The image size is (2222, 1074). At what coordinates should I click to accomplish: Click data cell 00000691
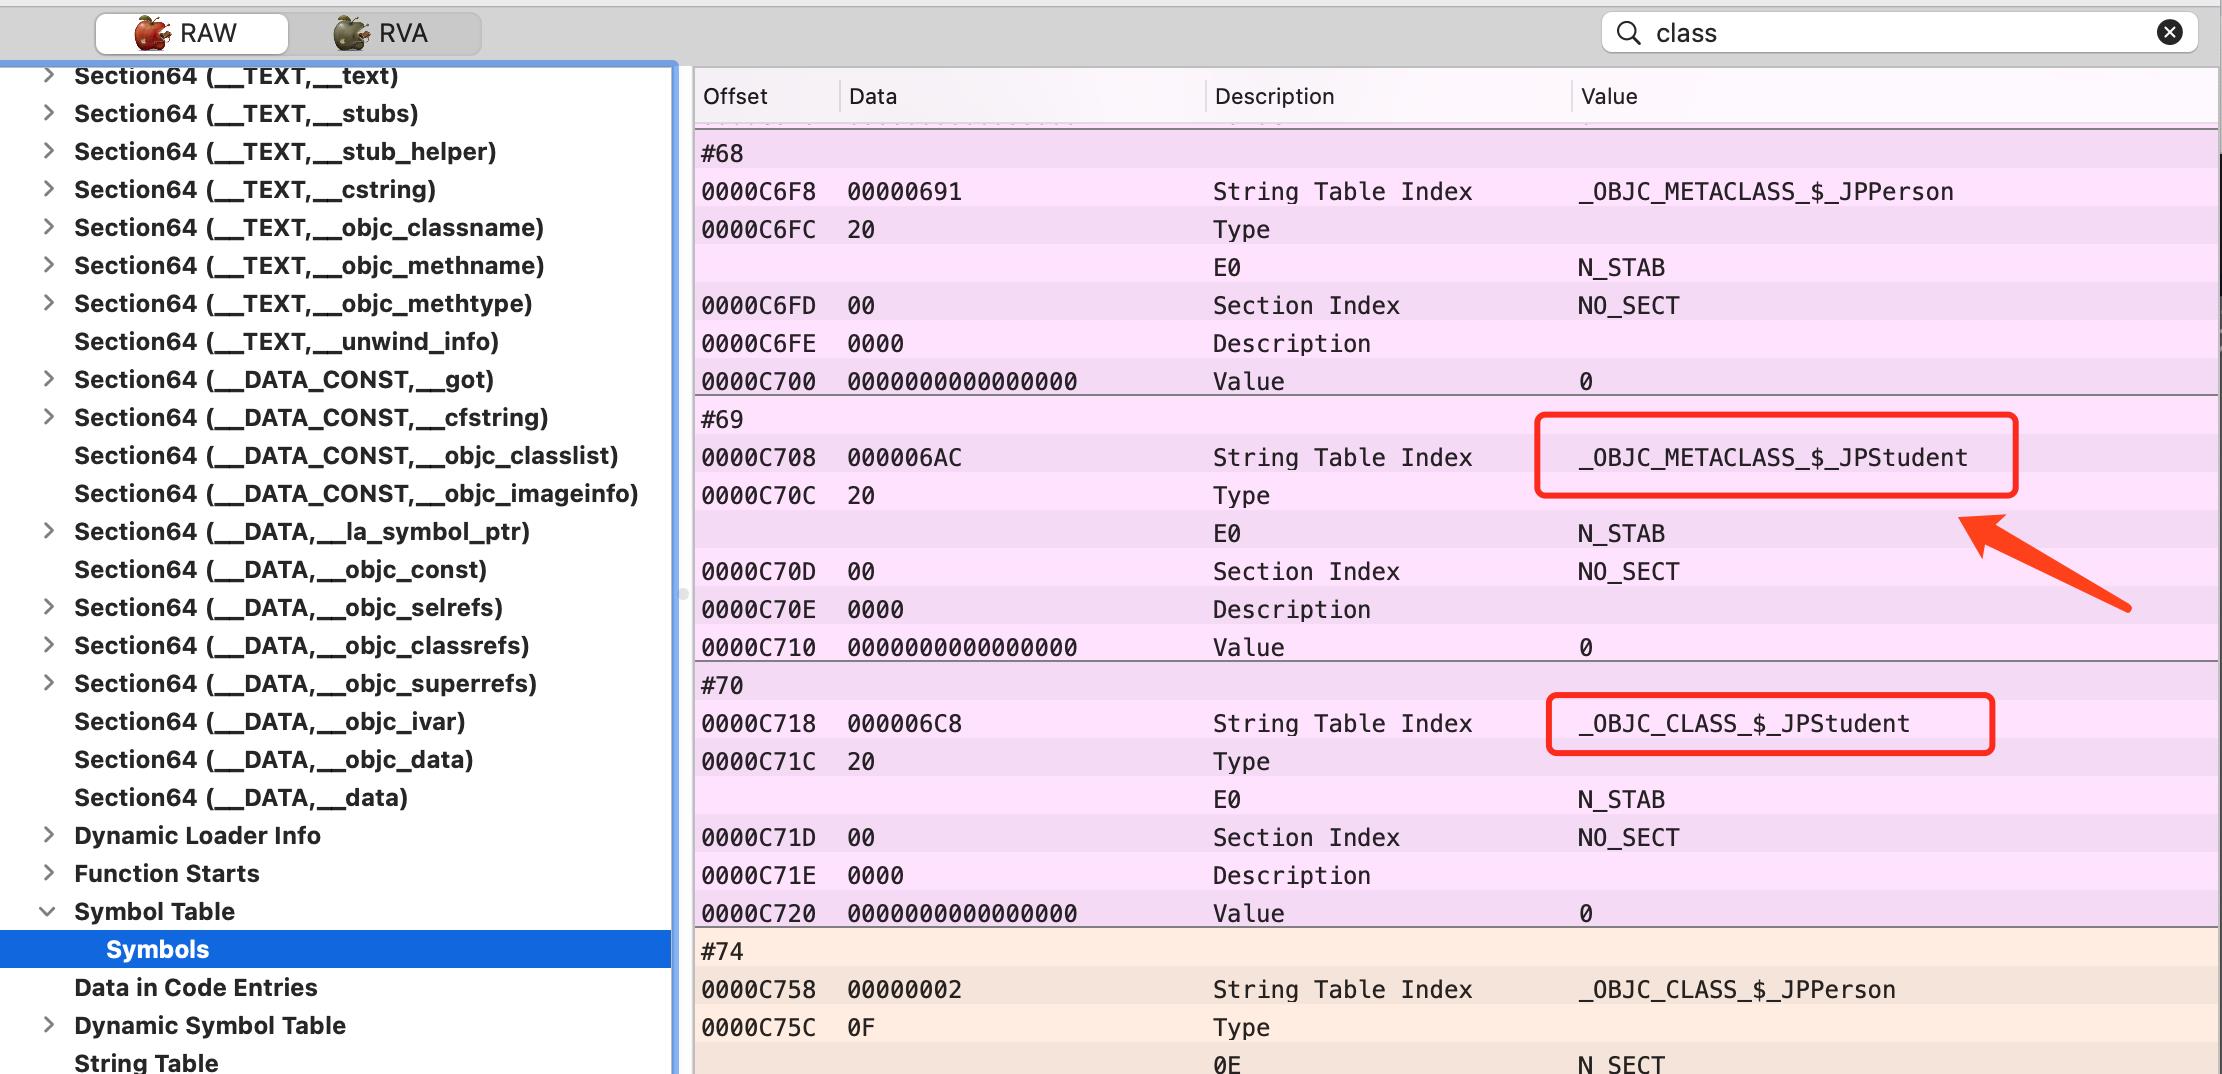tap(904, 191)
